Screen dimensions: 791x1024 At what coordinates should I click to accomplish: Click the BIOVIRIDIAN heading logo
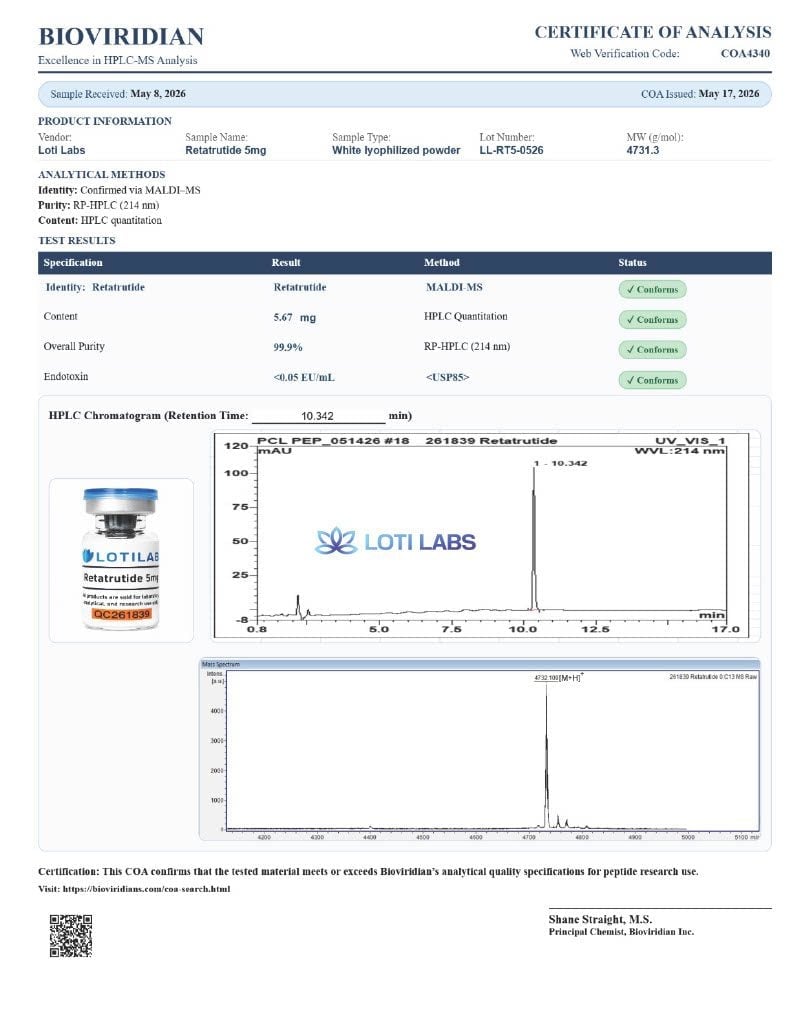click(121, 36)
